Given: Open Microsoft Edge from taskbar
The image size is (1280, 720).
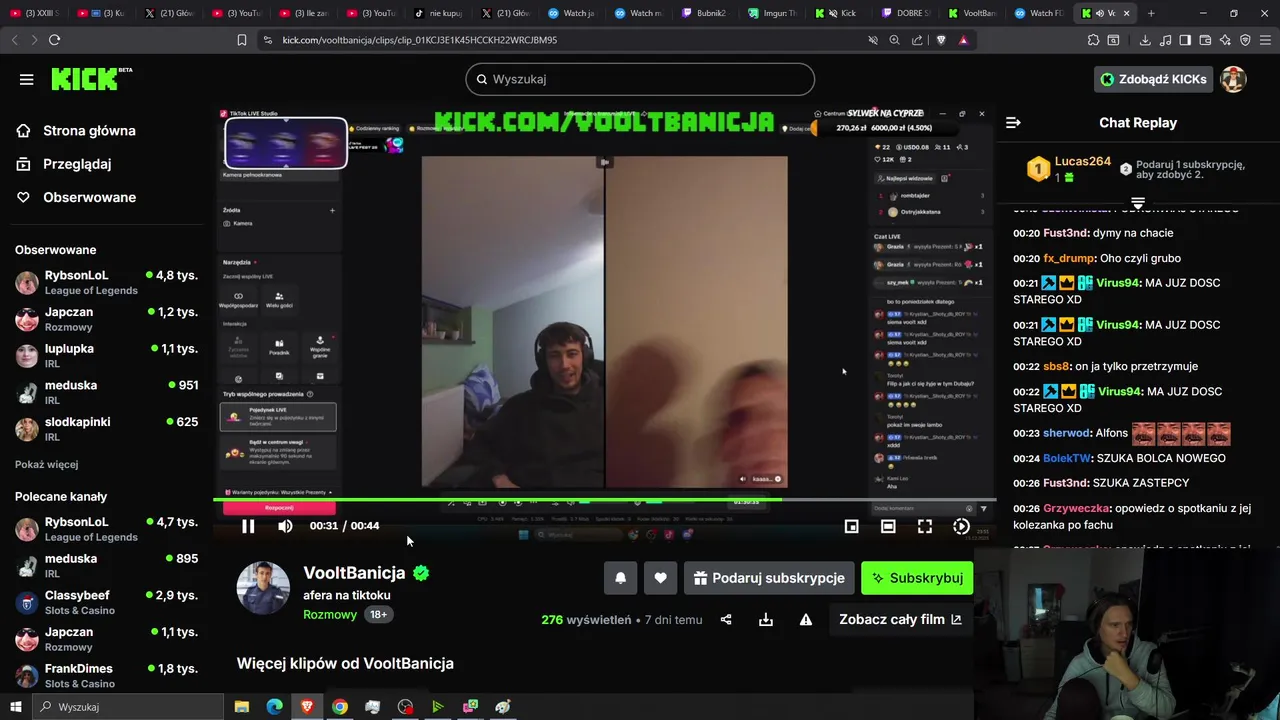Looking at the screenshot, I should pos(274,707).
